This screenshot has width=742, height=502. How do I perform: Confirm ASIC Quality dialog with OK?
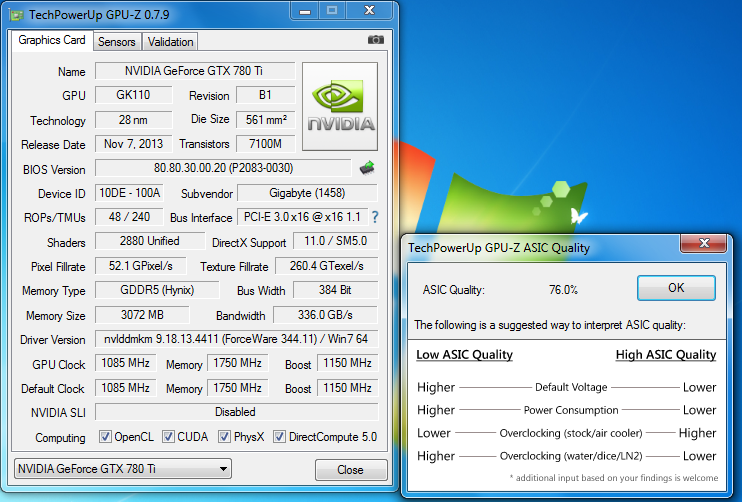676,288
